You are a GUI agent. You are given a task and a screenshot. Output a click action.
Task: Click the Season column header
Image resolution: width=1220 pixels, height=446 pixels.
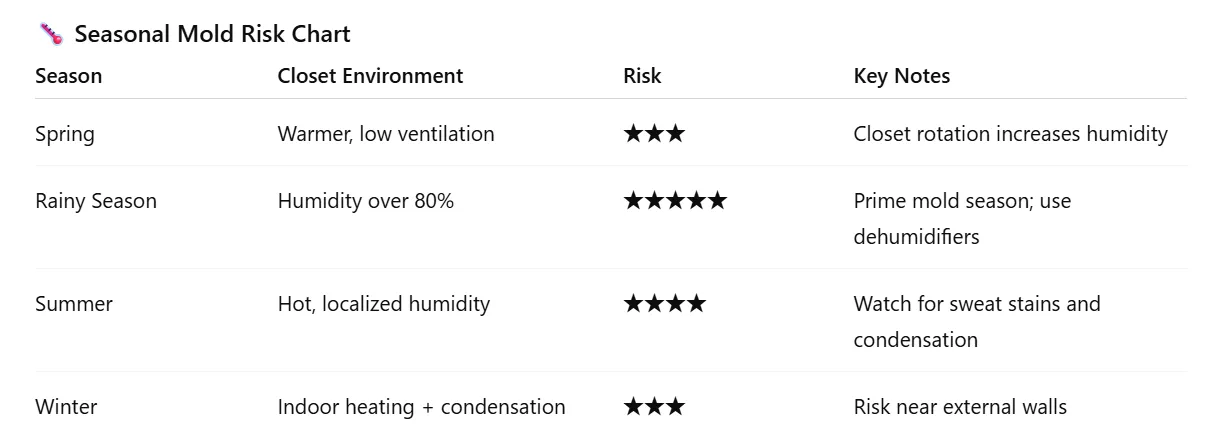[x=68, y=76]
